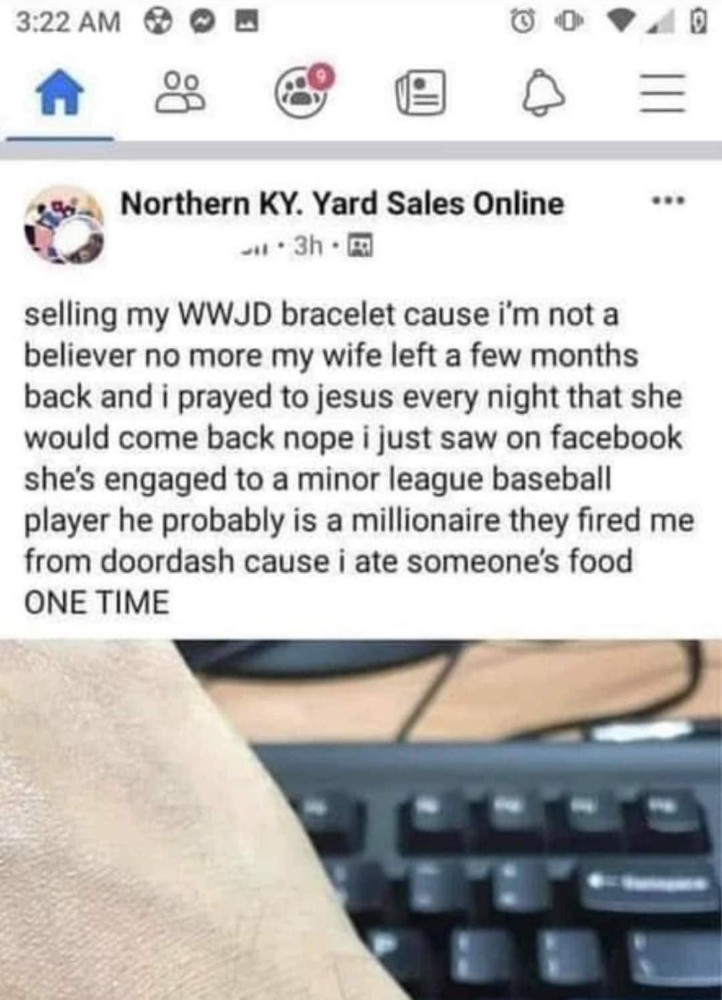This screenshot has height=1000, width=722.
Task: Tap the alarm clock status icon
Action: (521, 22)
